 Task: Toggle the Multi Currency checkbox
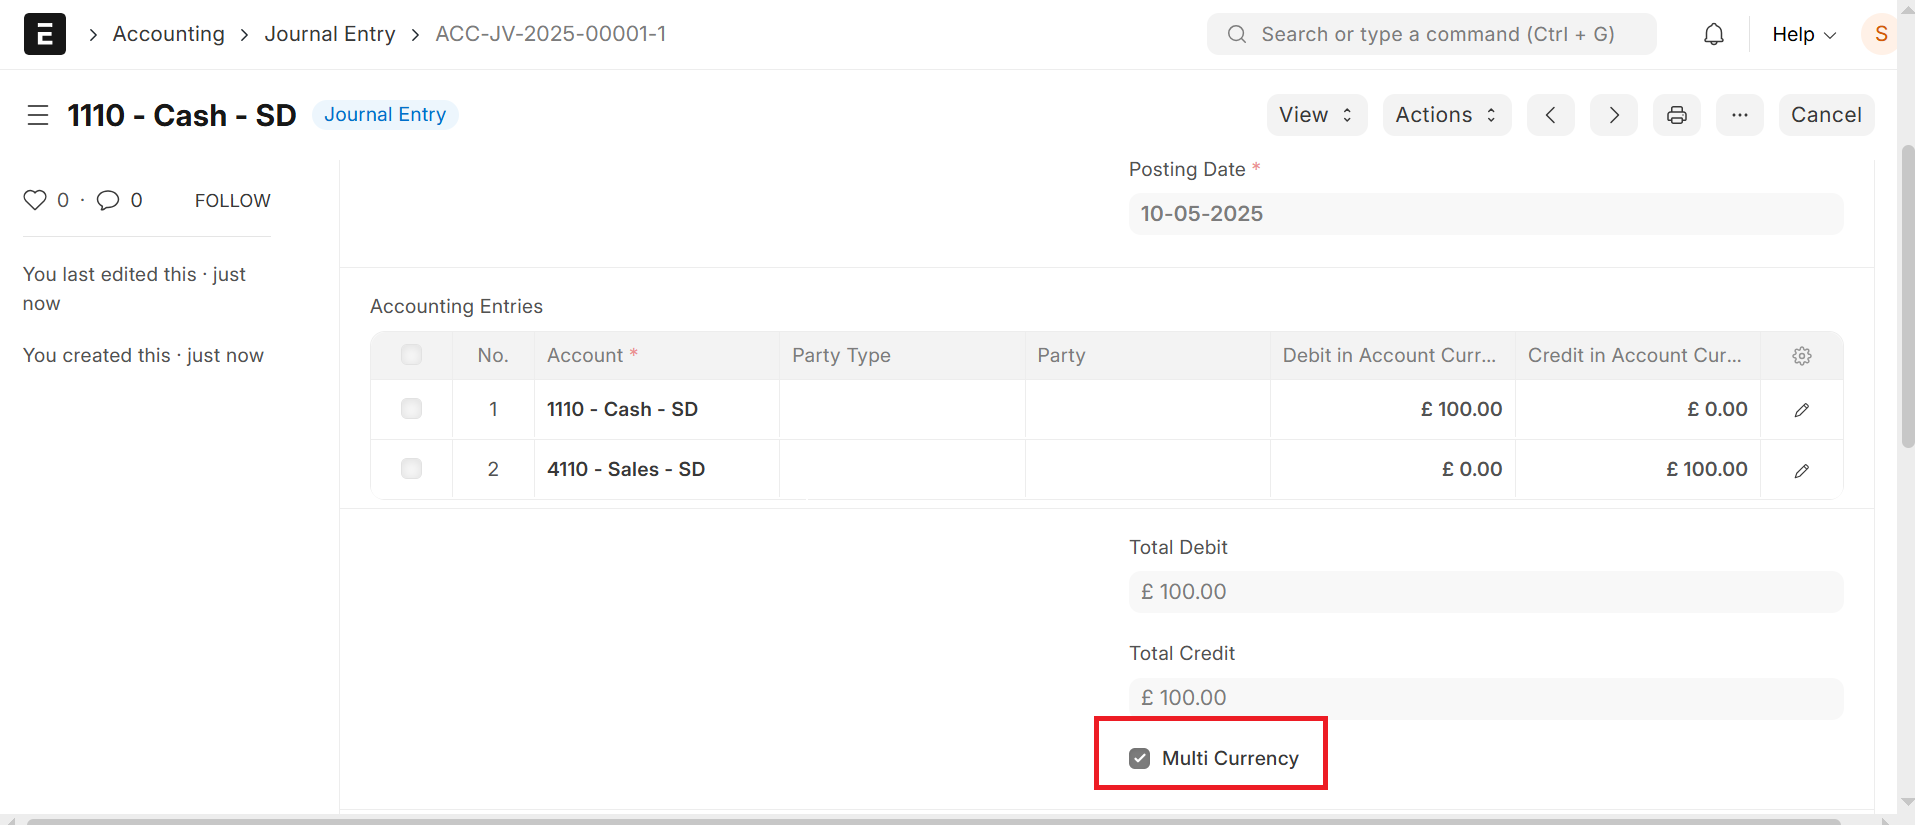(1140, 758)
